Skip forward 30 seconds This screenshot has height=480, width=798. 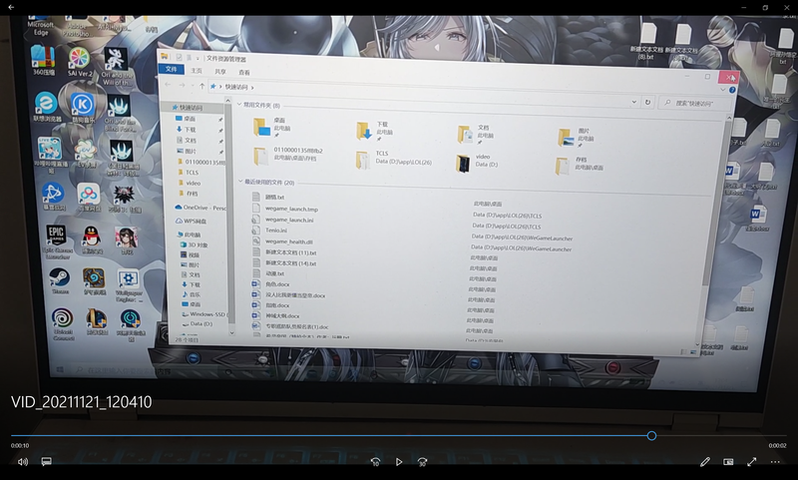pos(422,462)
